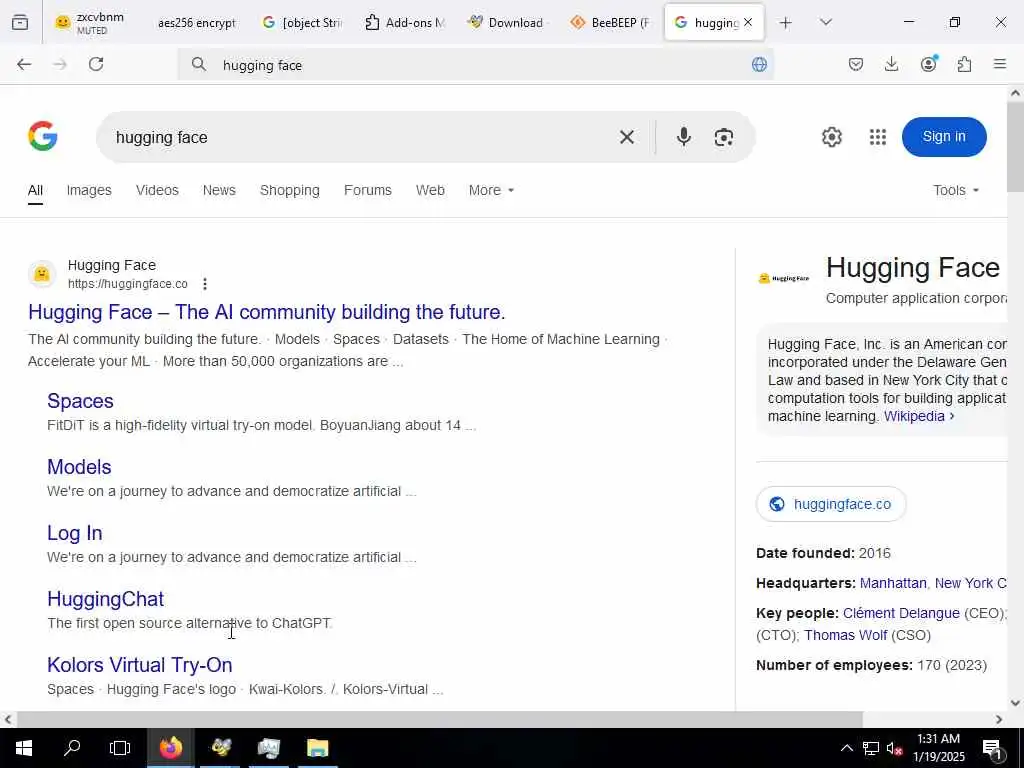The image size is (1024, 768).
Task: Open the Models sitelink
Action: tap(79, 467)
